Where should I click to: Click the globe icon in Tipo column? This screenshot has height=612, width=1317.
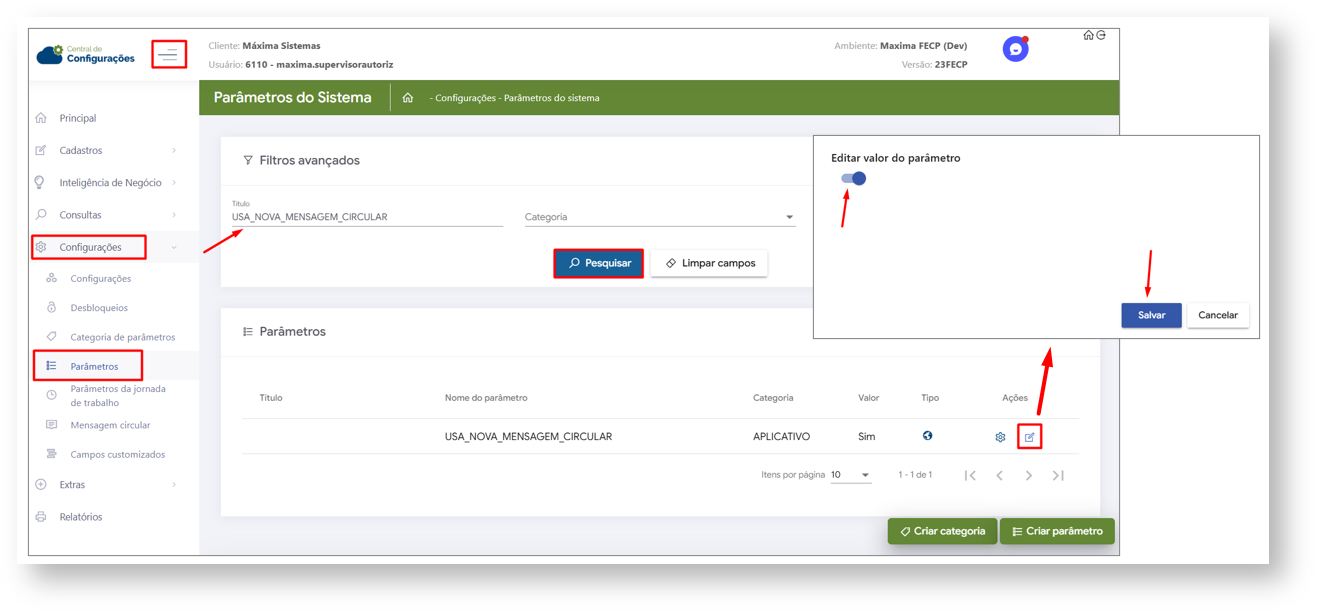pyautogui.click(x=928, y=436)
